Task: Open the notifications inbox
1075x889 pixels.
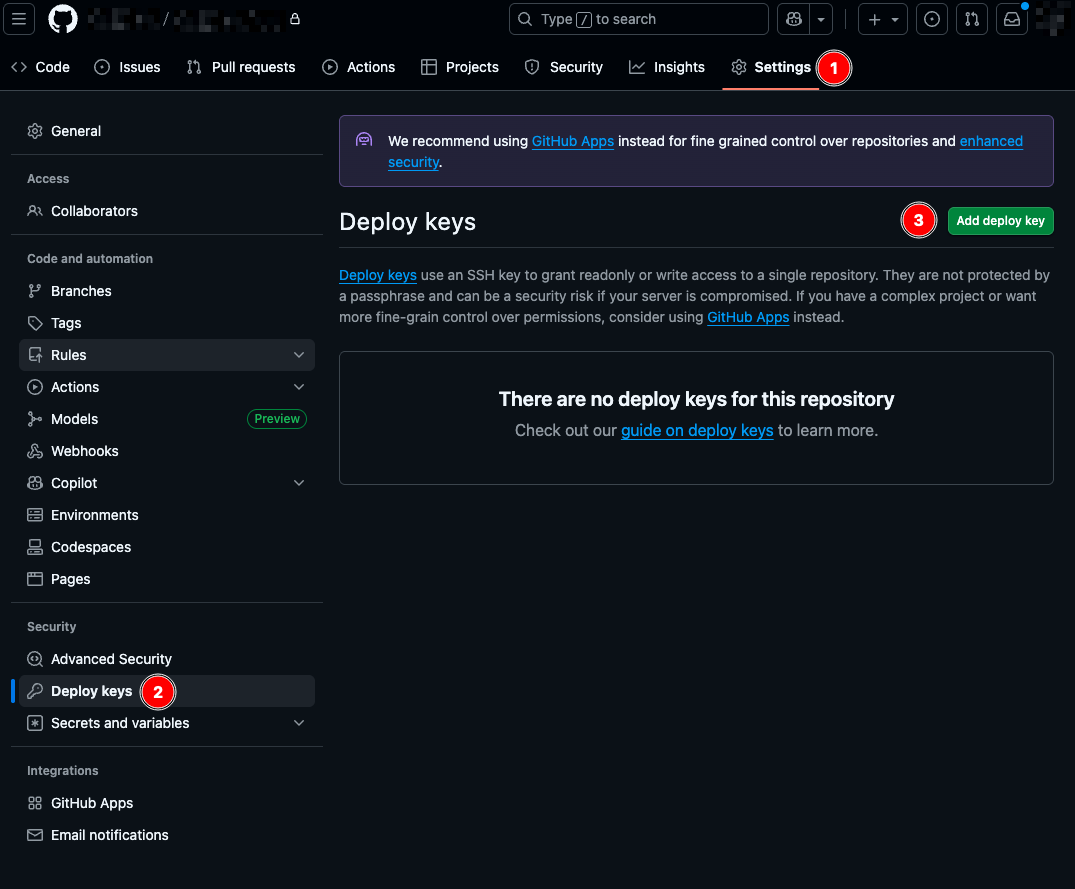Action: tap(1011, 18)
